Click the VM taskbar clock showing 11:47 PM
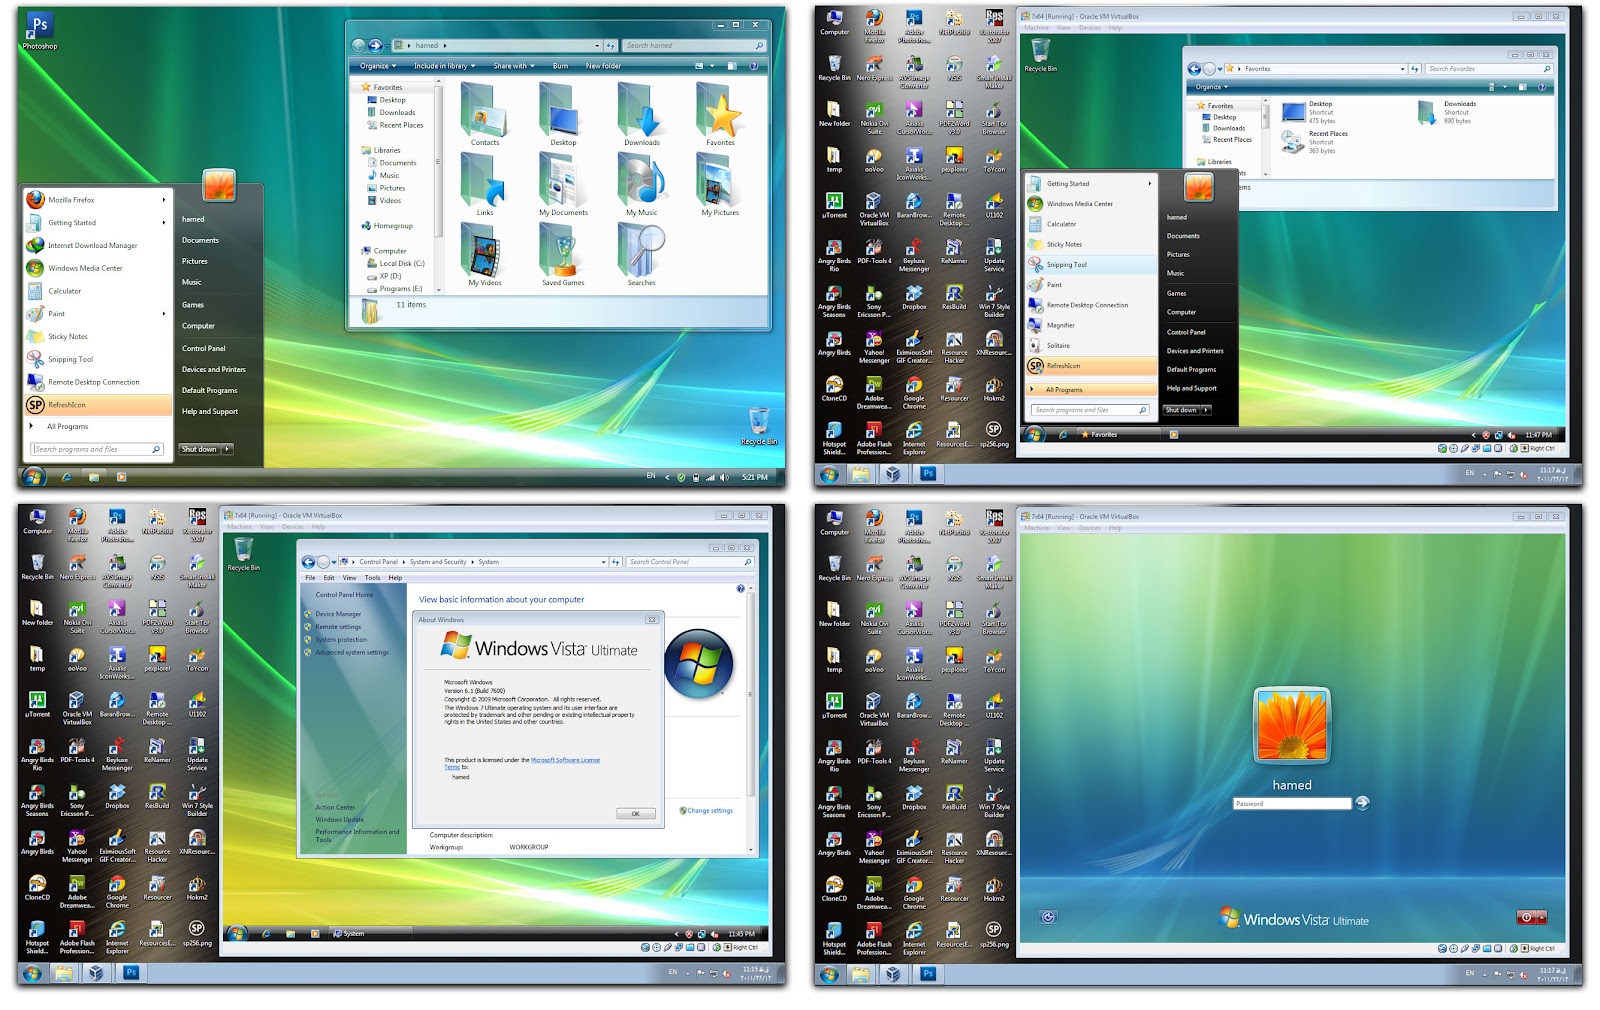 pos(1539,435)
